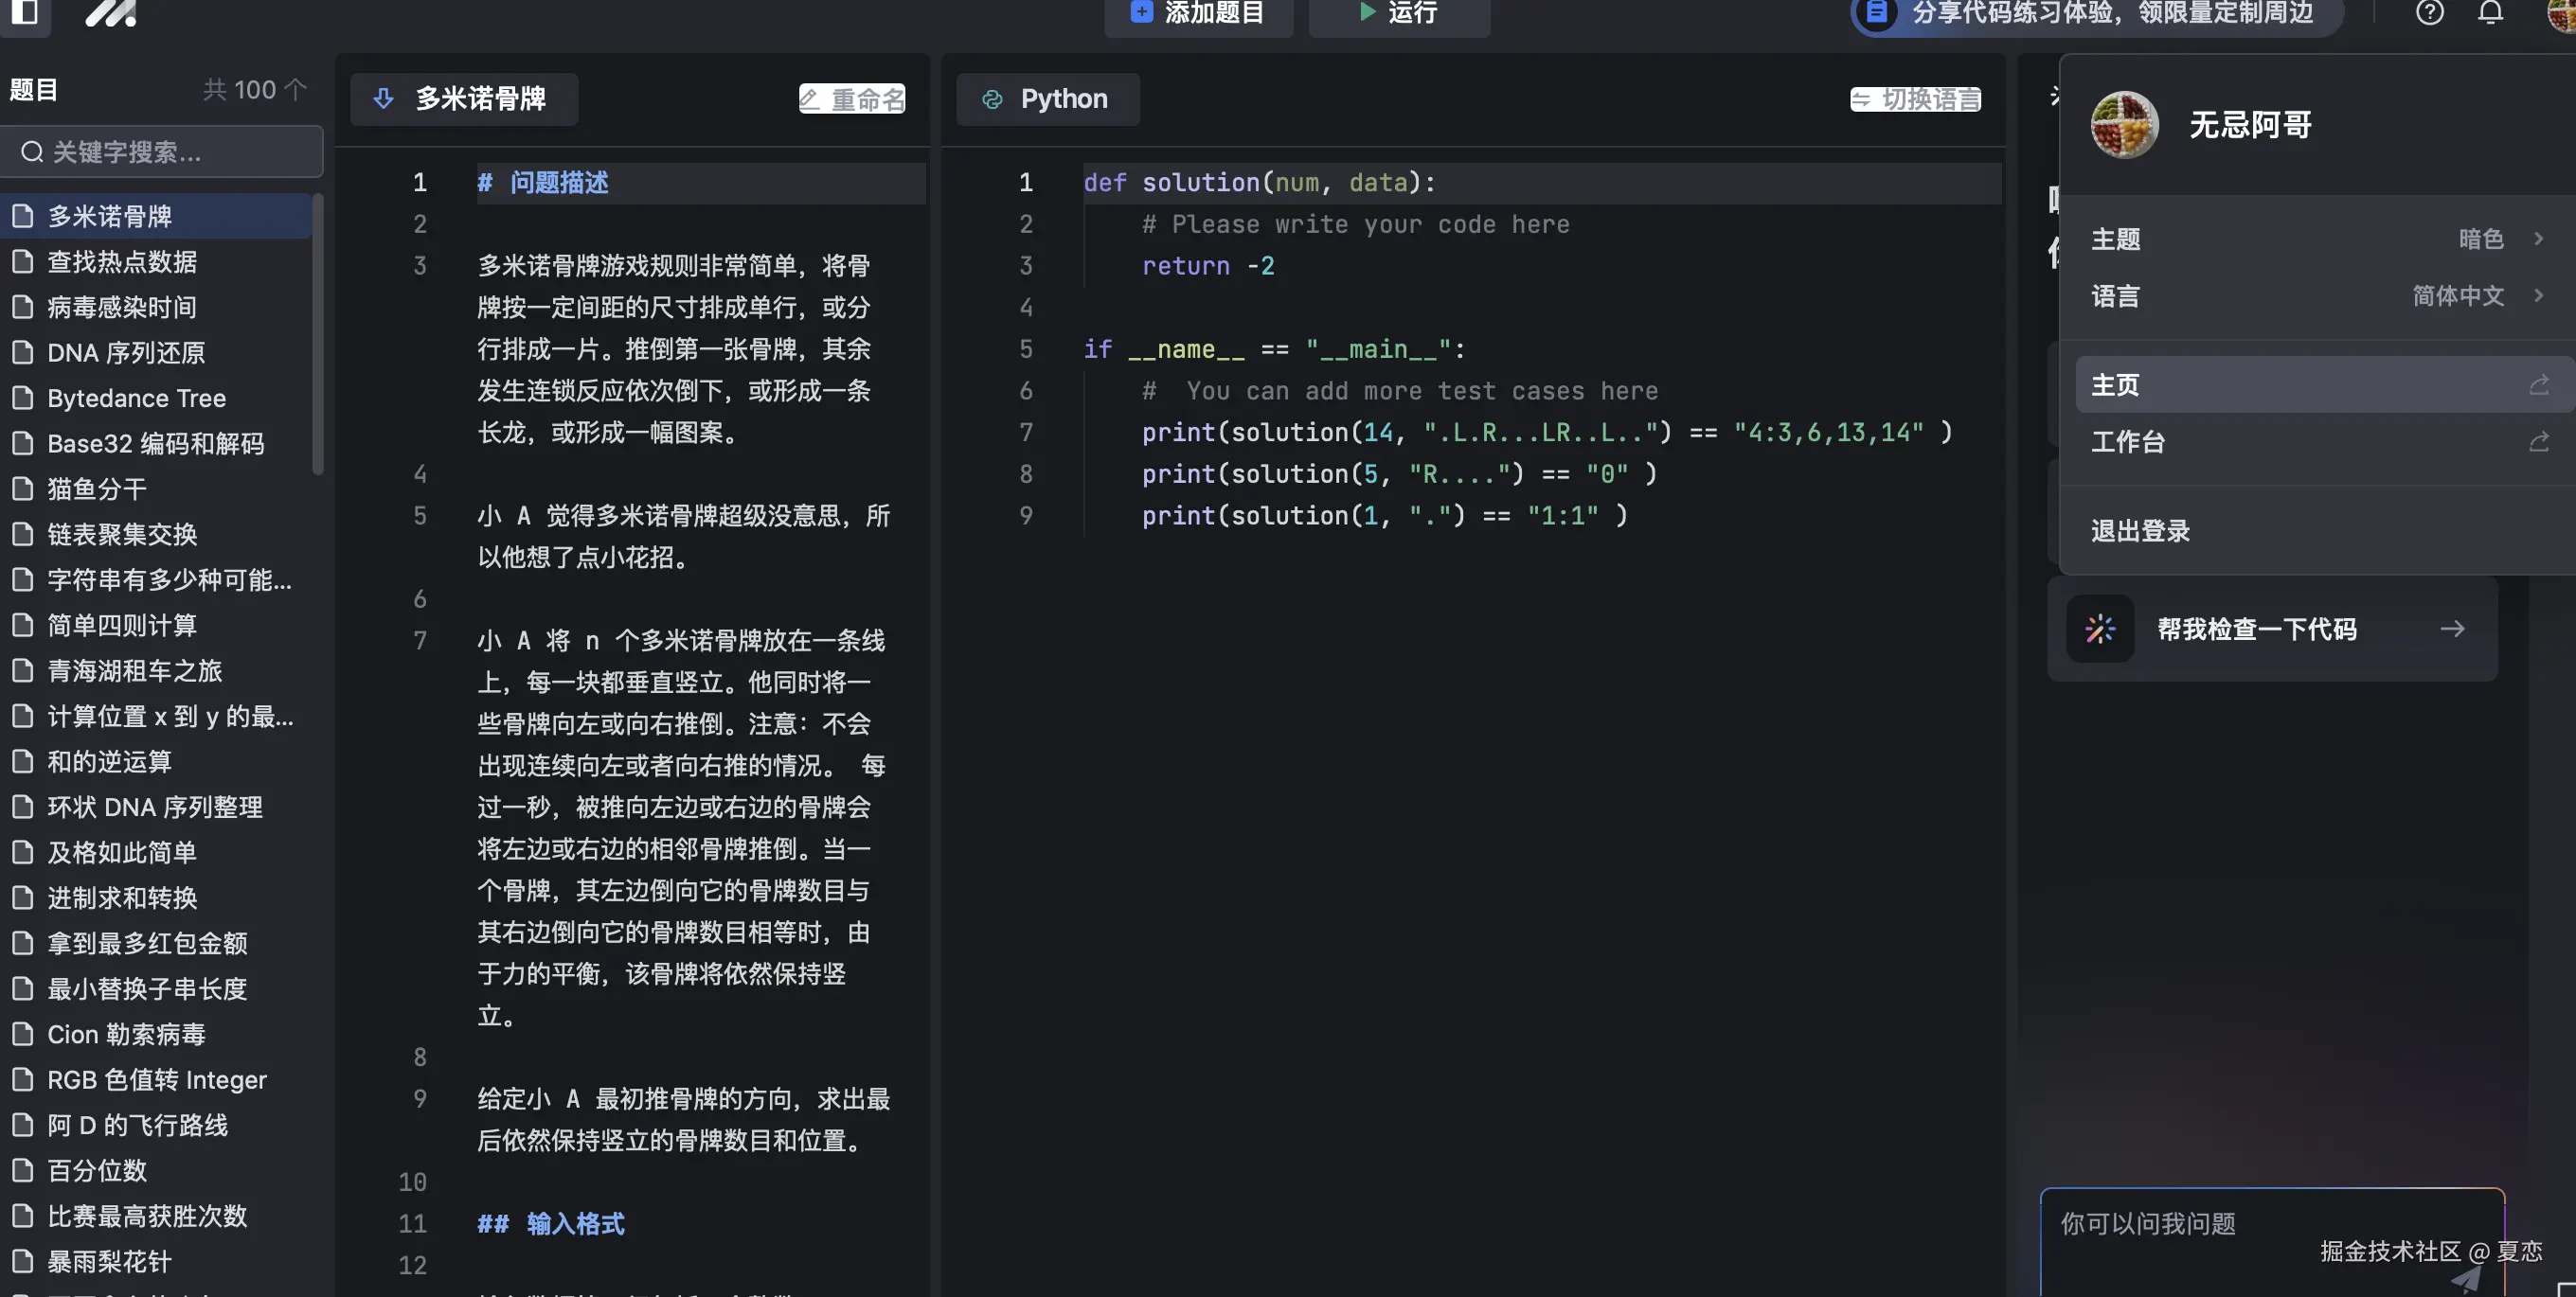Image resolution: width=2576 pixels, height=1297 pixels.
Task: Expand the chevron next to 暗色 theme setting
Action: point(2539,238)
